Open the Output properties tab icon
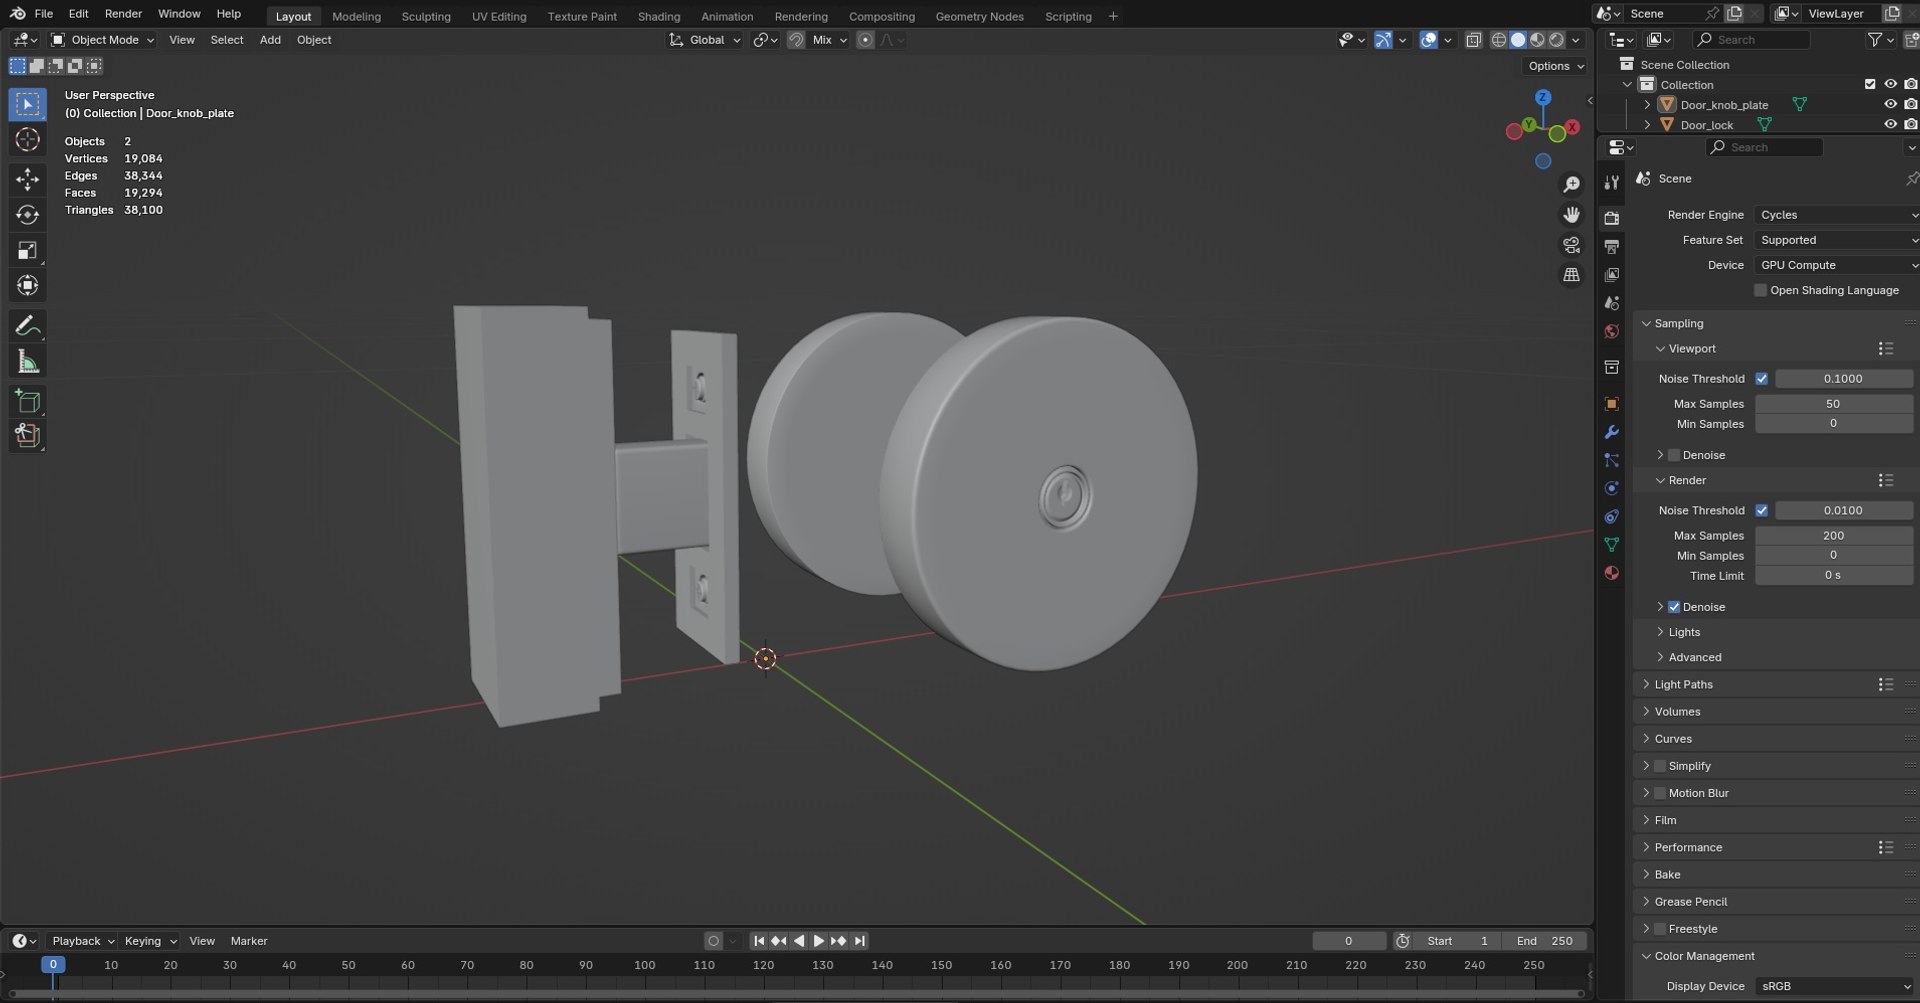The width and height of the screenshot is (1920, 1003). tap(1611, 246)
